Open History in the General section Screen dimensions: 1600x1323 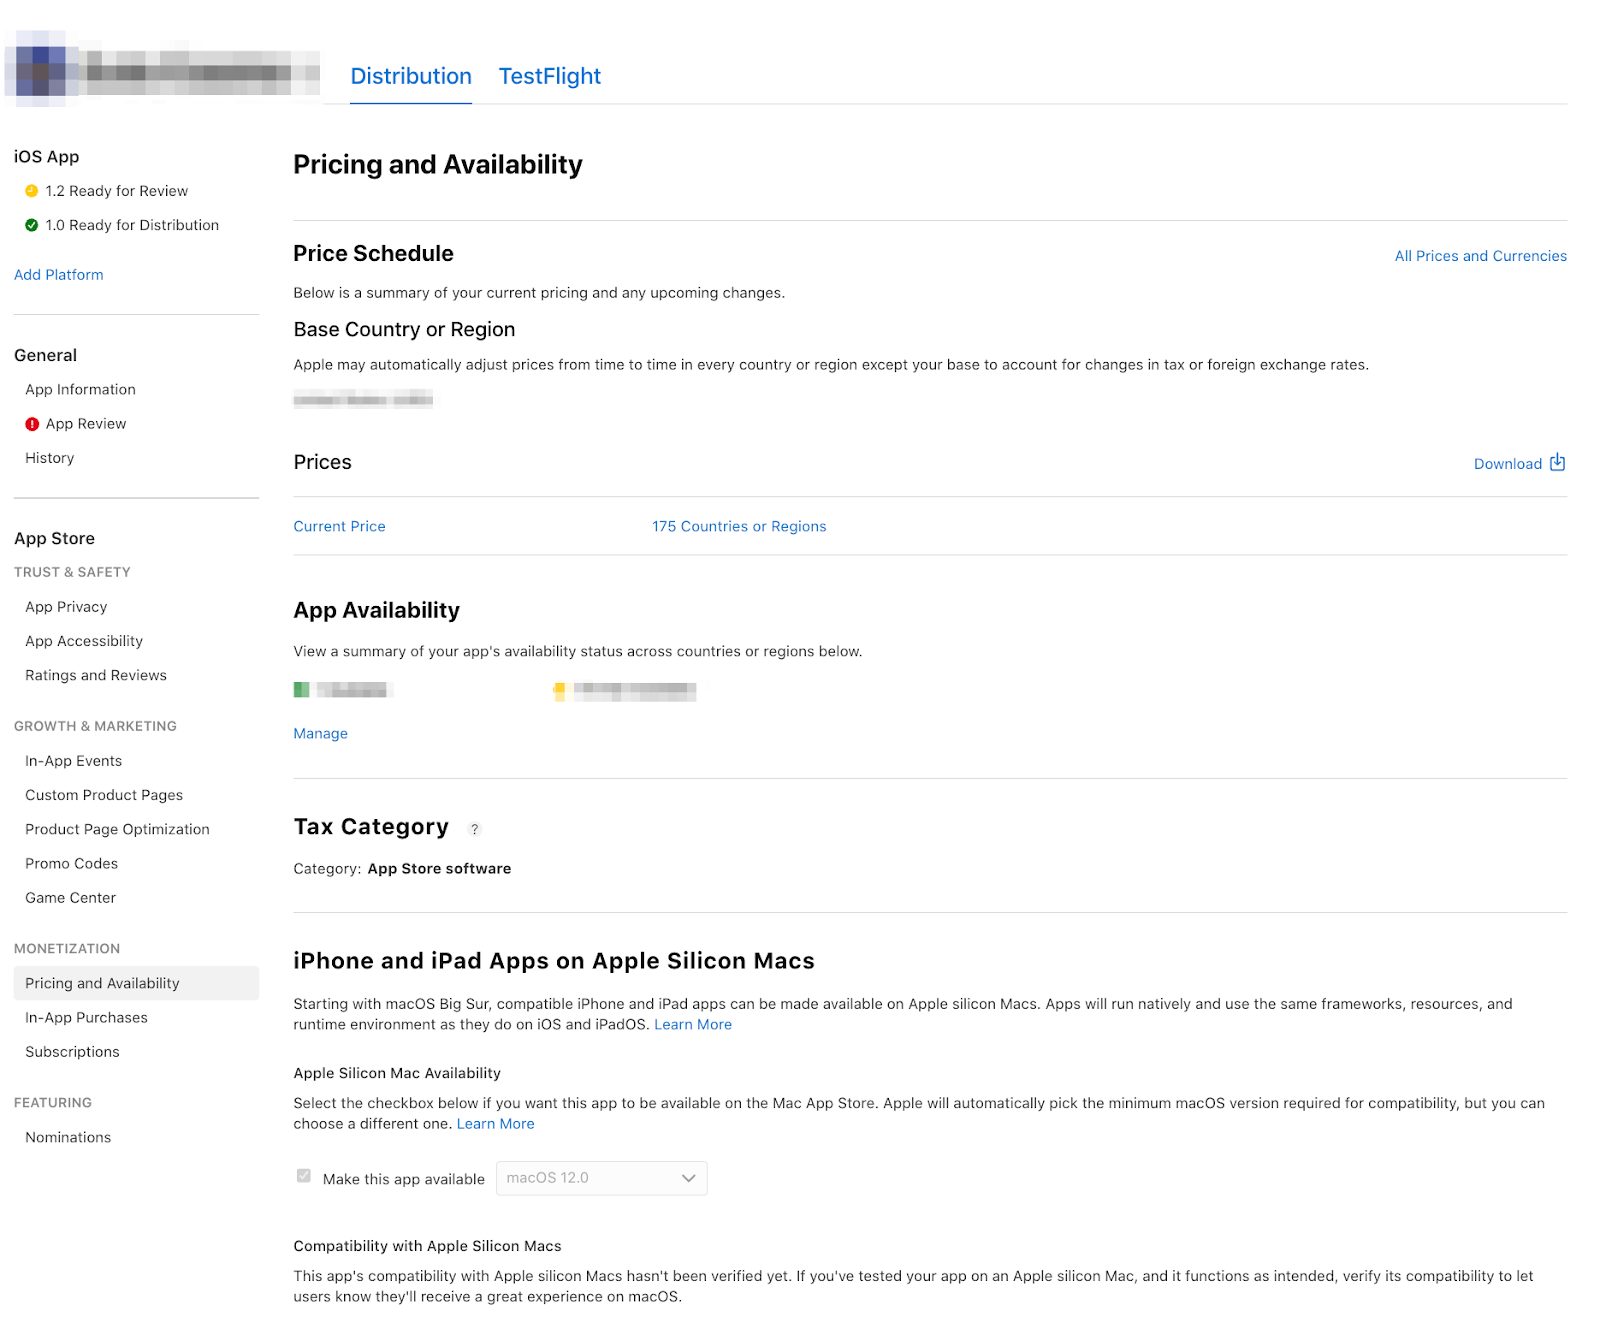pos(50,458)
